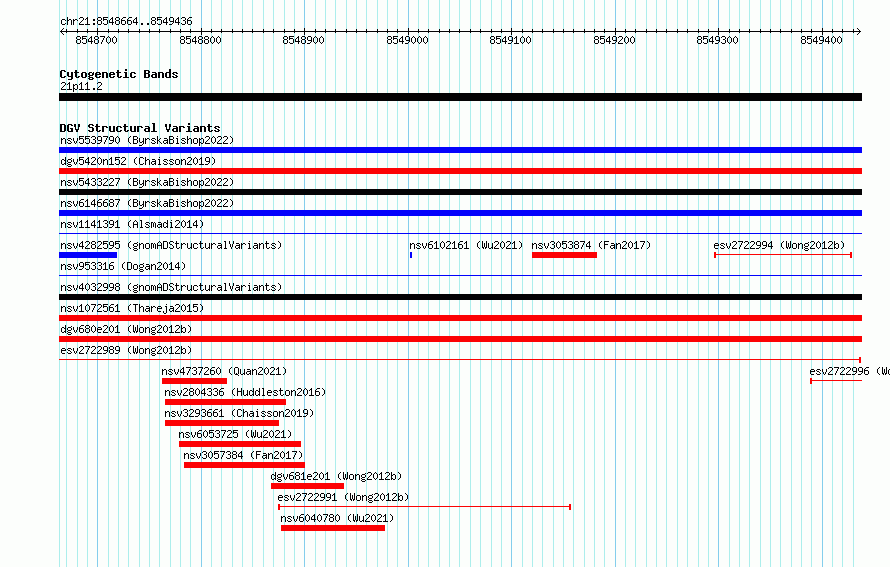The width and height of the screenshot is (890, 567).
Task: Click the short blue nsv4282595 bar
Action: click(x=88, y=255)
